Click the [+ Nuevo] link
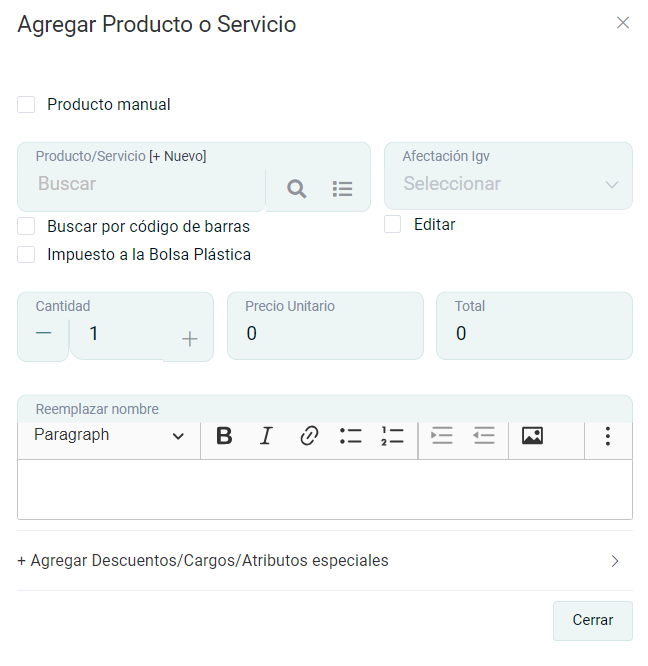The width and height of the screenshot is (648, 666). click(x=178, y=156)
